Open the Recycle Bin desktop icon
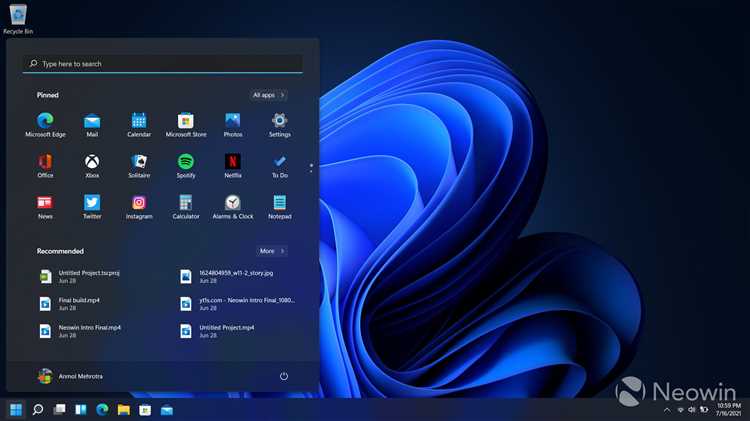This screenshot has height=421, width=750. [18, 19]
